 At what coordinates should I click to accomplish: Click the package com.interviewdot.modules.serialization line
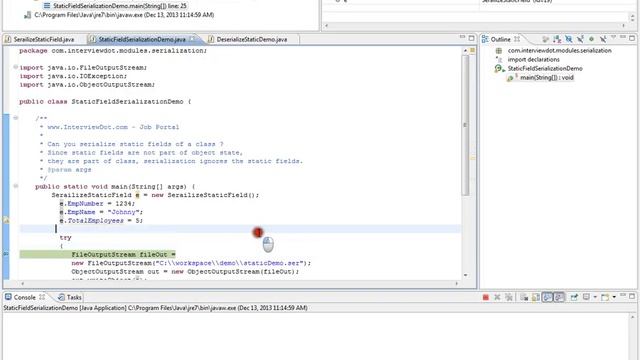[x=113, y=51]
